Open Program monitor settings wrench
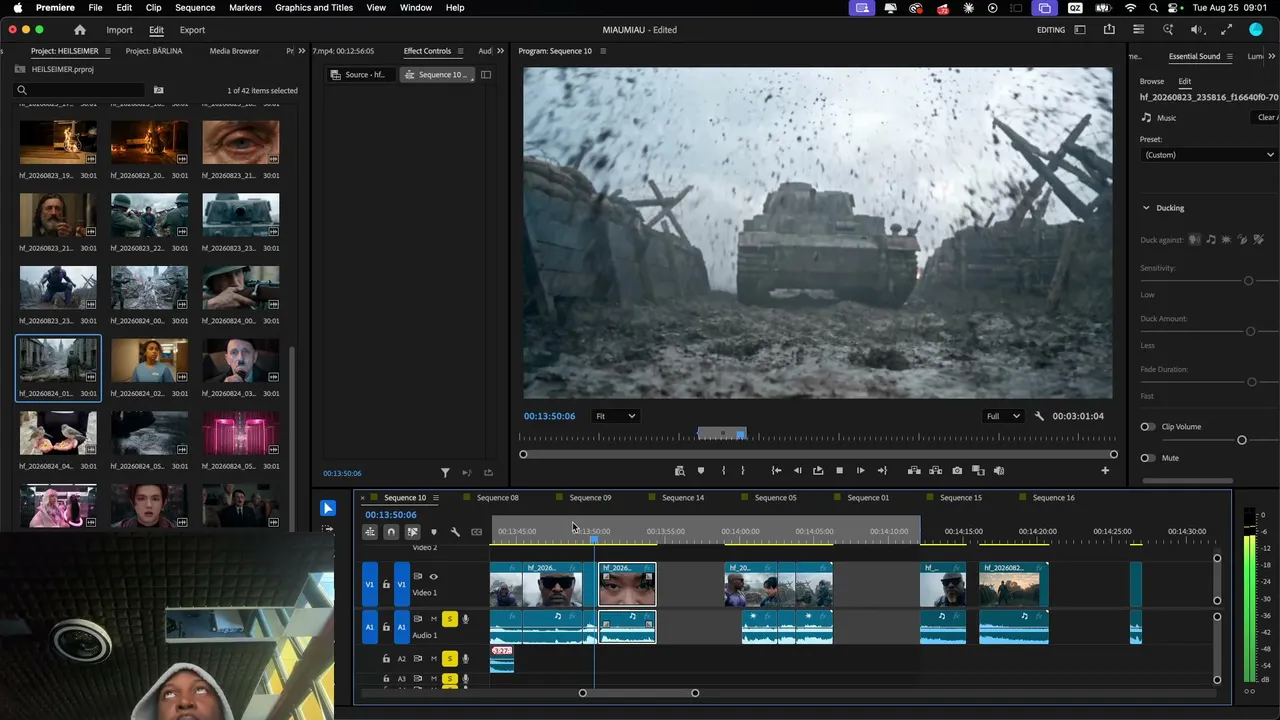Image resolution: width=1280 pixels, height=720 pixels. [x=1039, y=416]
